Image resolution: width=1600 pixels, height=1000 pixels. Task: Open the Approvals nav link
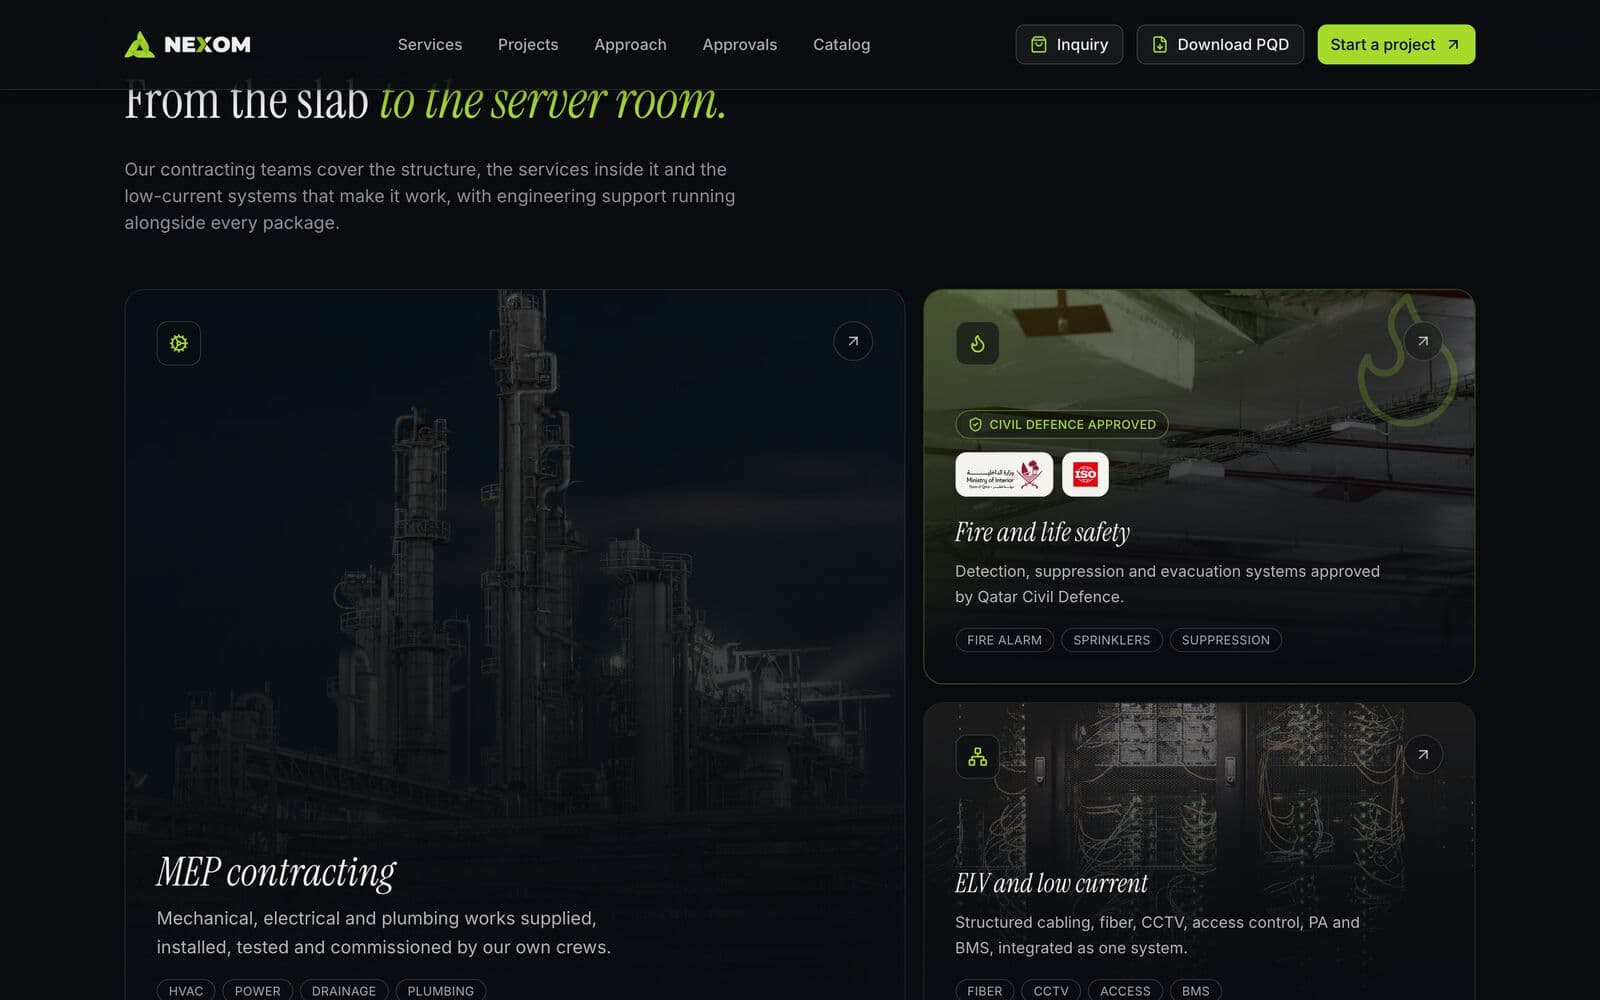pyautogui.click(x=739, y=44)
